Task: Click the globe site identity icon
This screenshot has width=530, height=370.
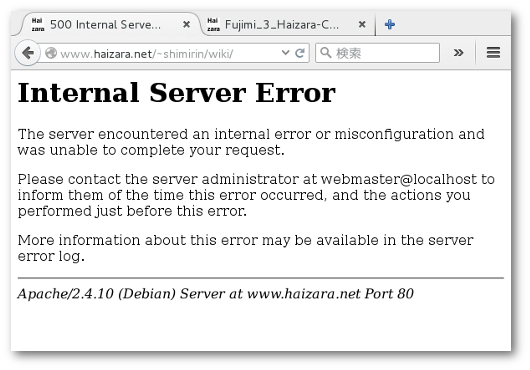Action: coord(51,53)
